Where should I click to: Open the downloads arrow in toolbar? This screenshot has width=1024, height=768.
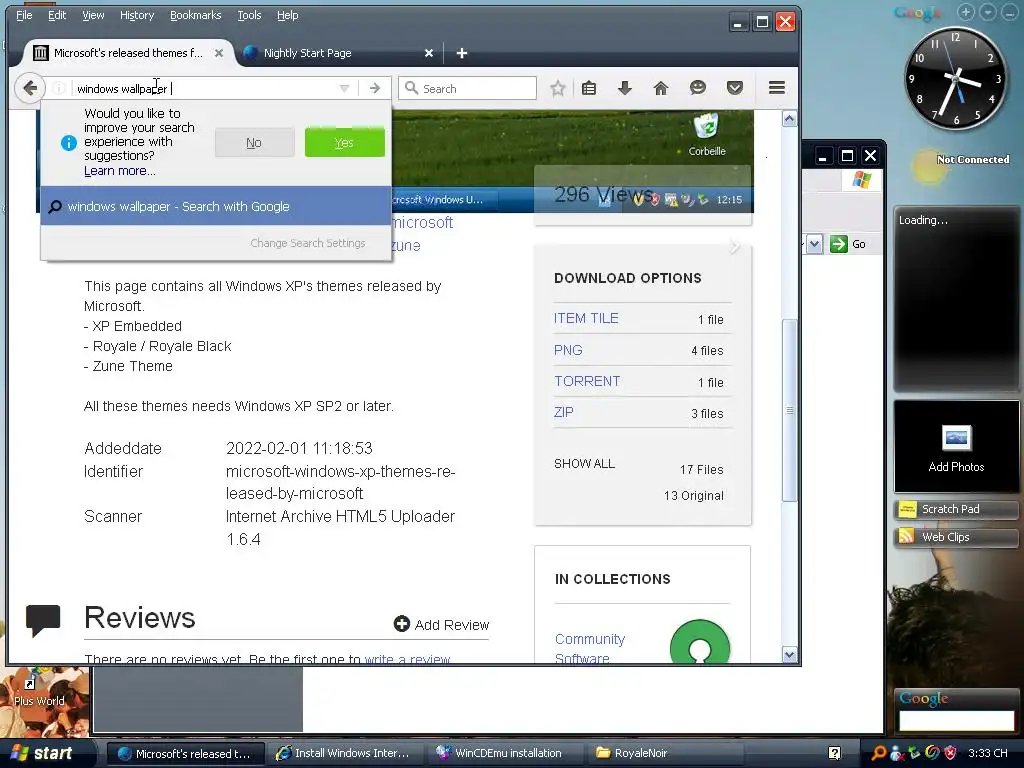click(x=625, y=88)
